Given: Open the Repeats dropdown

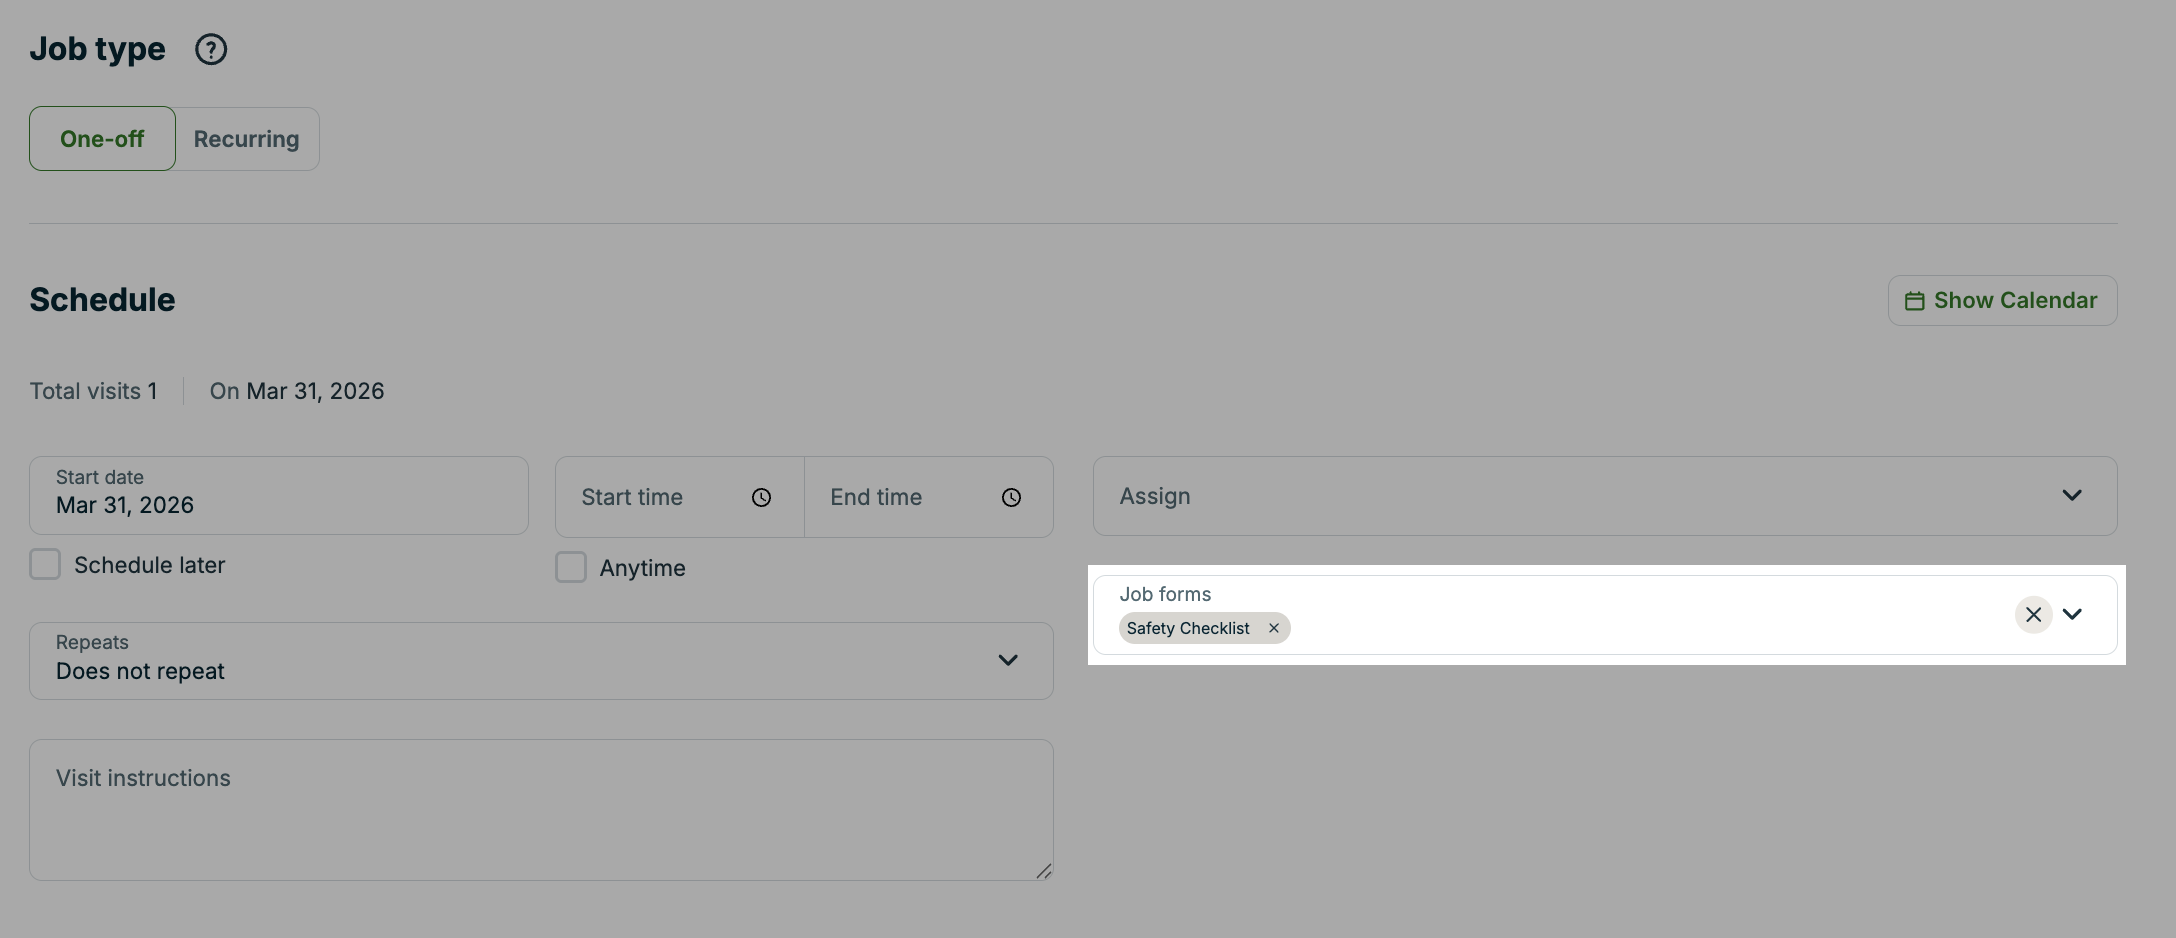Looking at the screenshot, I should (x=1008, y=660).
